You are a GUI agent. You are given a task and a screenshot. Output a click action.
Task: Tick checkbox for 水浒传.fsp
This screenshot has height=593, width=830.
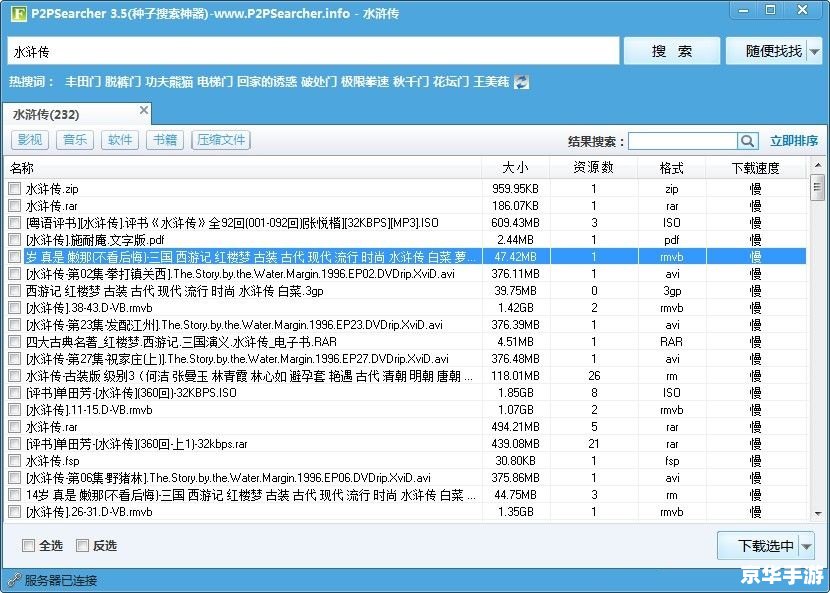pos(15,461)
